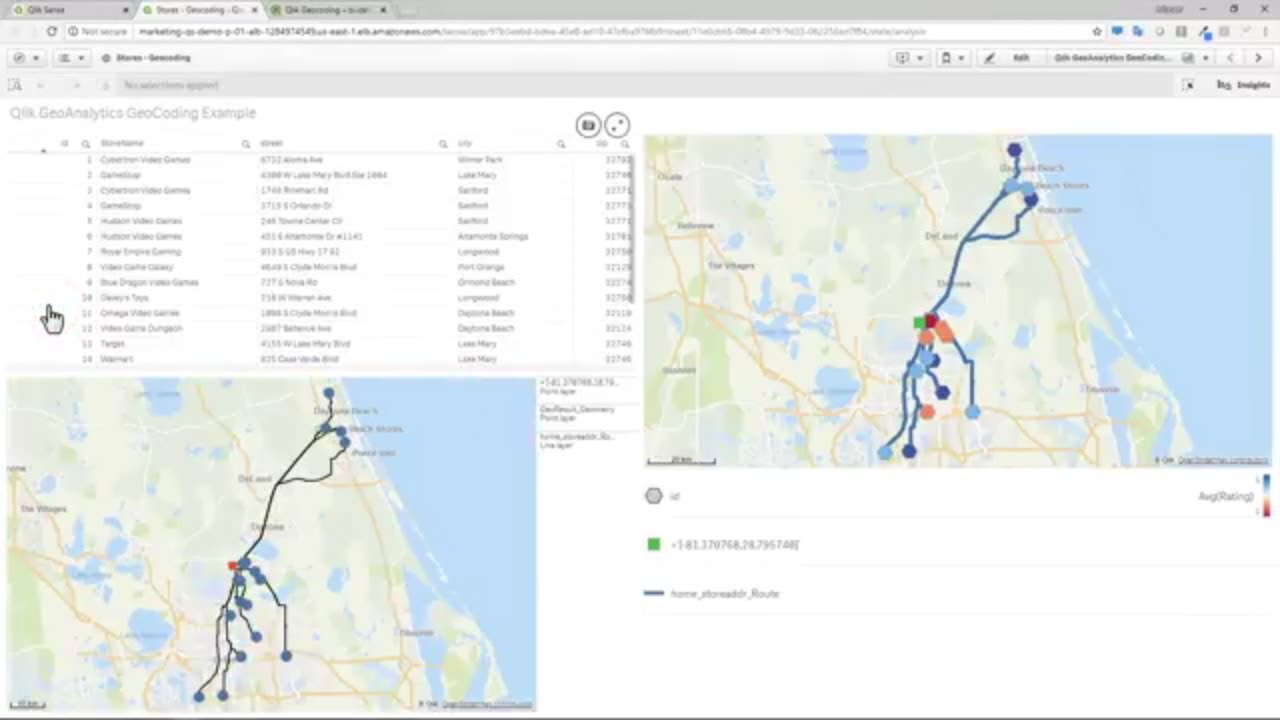Expand table to full screen
Image resolution: width=1280 pixels, height=720 pixels.
coord(618,125)
